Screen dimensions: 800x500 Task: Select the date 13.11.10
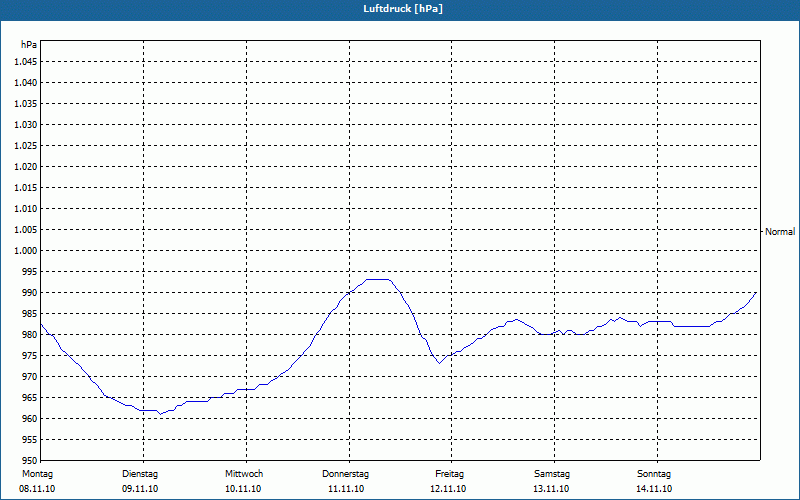(551, 489)
